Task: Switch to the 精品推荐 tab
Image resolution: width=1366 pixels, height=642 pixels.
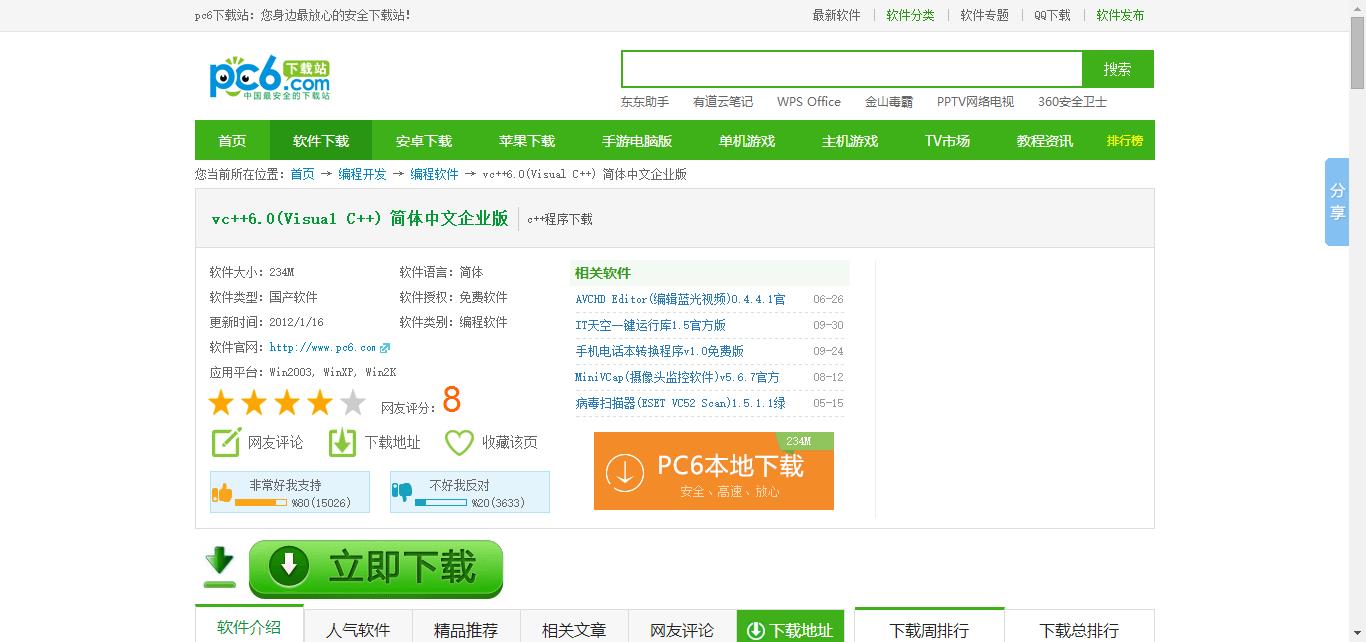Action: [466, 628]
